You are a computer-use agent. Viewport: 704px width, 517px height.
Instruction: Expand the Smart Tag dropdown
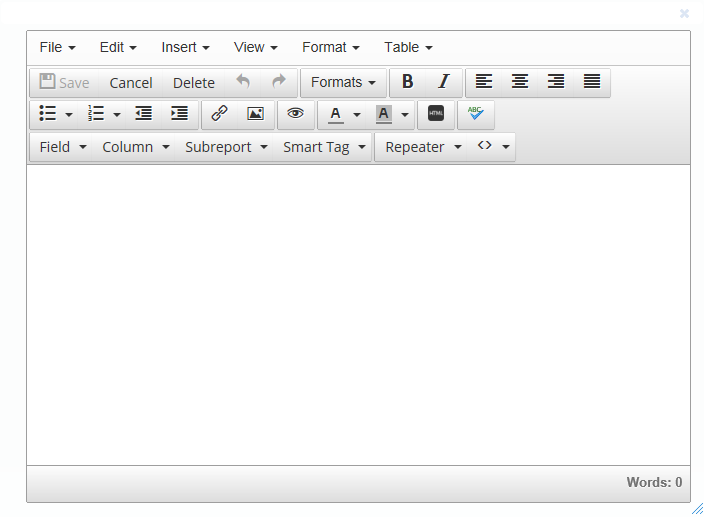click(x=325, y=147)
